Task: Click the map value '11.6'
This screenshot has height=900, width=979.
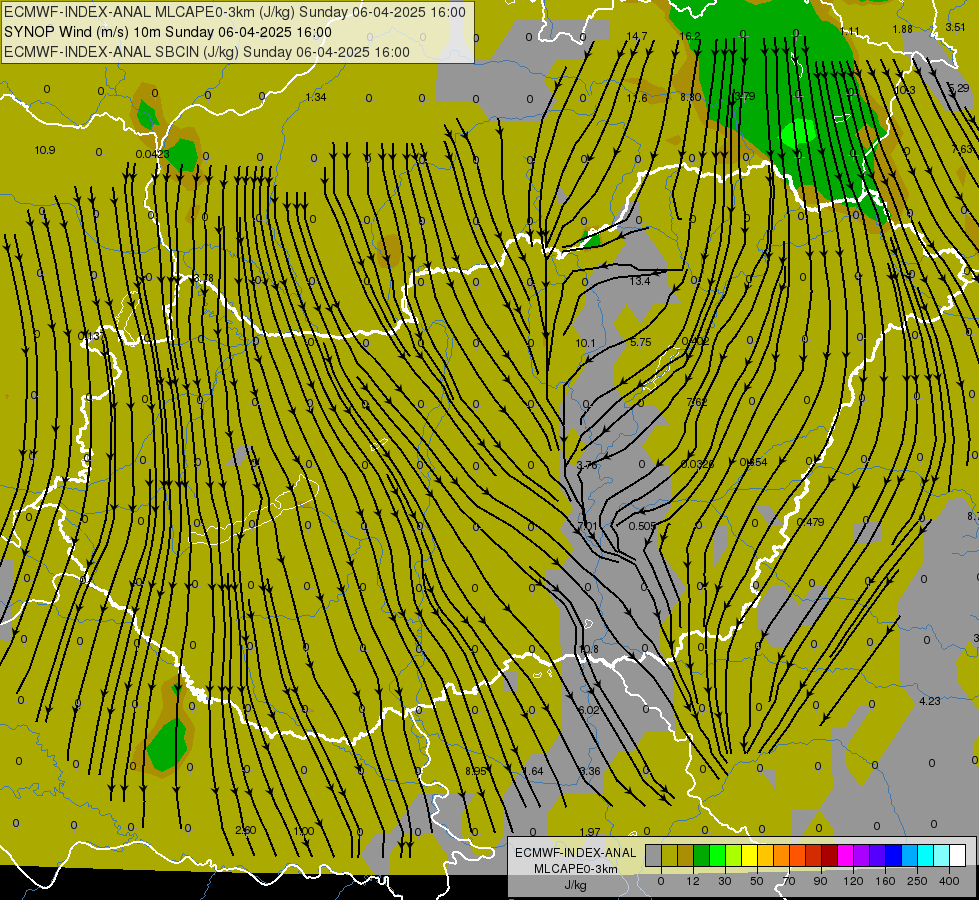Action: point(637,98)
